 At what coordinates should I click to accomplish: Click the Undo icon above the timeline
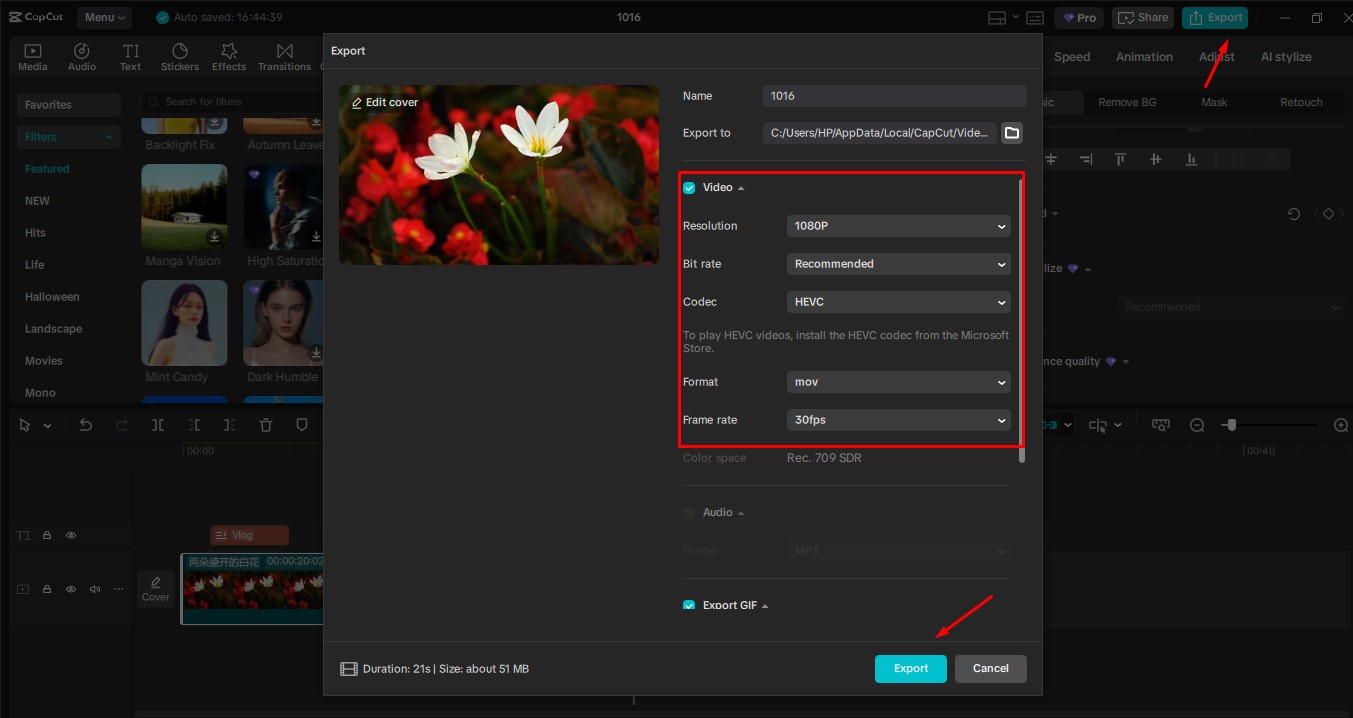[85, 424]
